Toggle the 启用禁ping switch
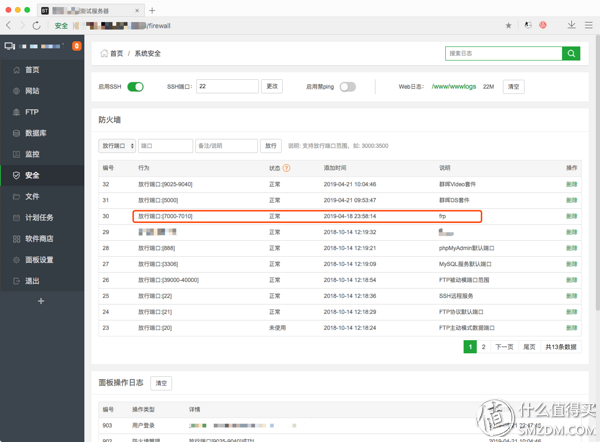 coord(348,87)
